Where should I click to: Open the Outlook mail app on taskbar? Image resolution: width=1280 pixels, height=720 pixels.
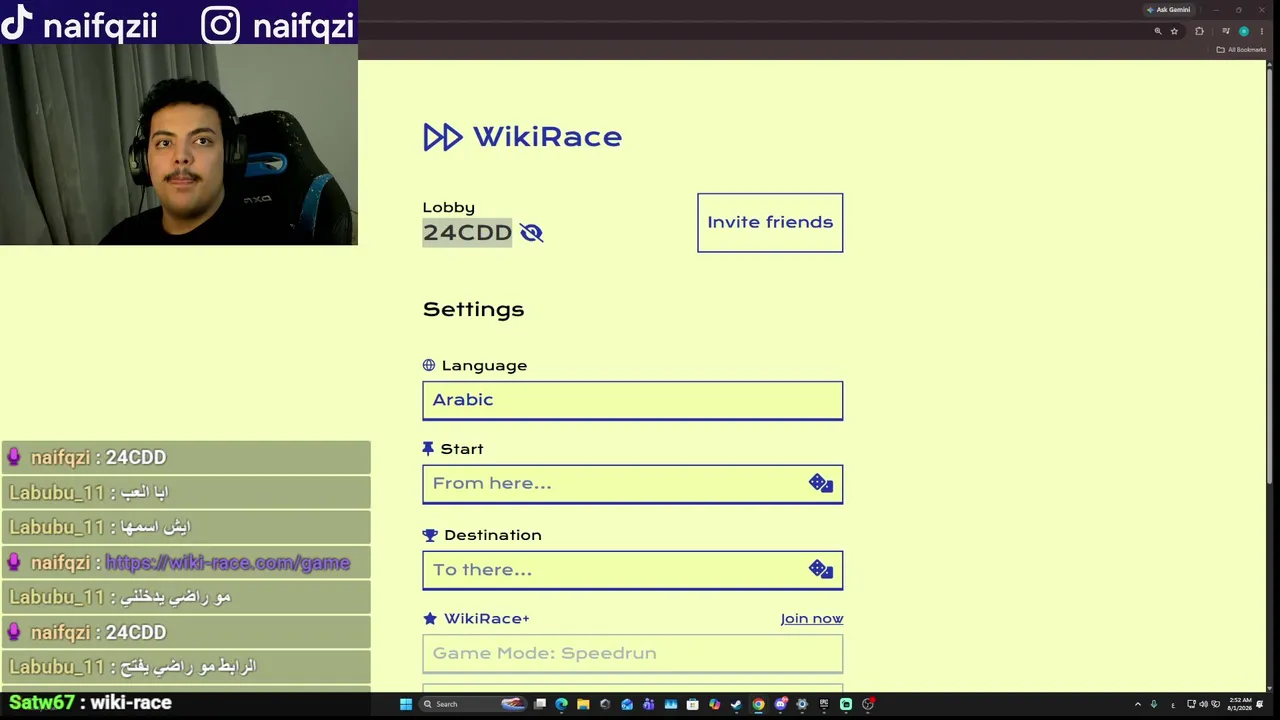[x=627, y=704]
